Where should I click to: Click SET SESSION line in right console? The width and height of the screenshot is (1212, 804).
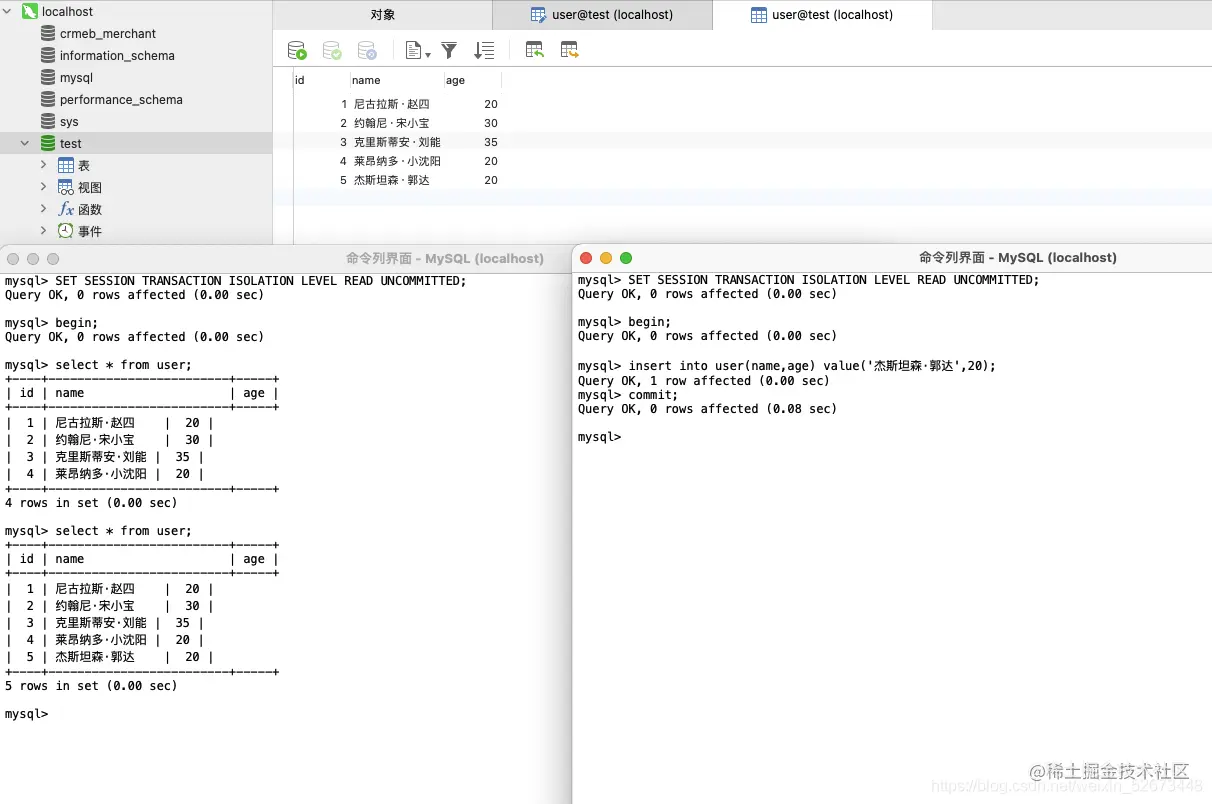(x=809, y=280)
